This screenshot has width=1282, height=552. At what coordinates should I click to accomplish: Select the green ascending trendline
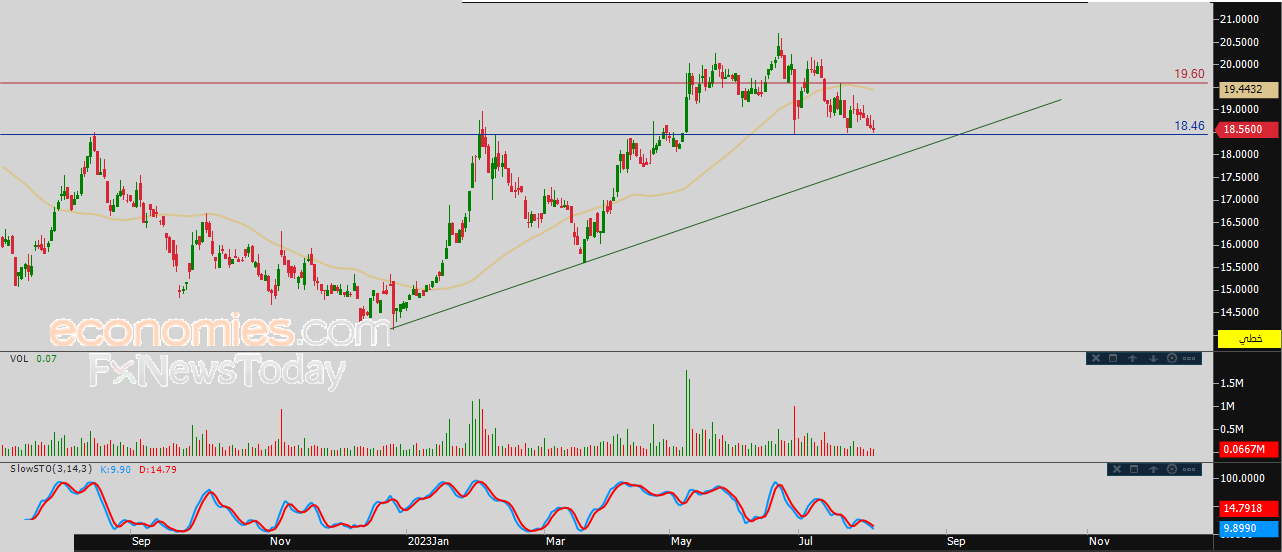tap(727, 213)
